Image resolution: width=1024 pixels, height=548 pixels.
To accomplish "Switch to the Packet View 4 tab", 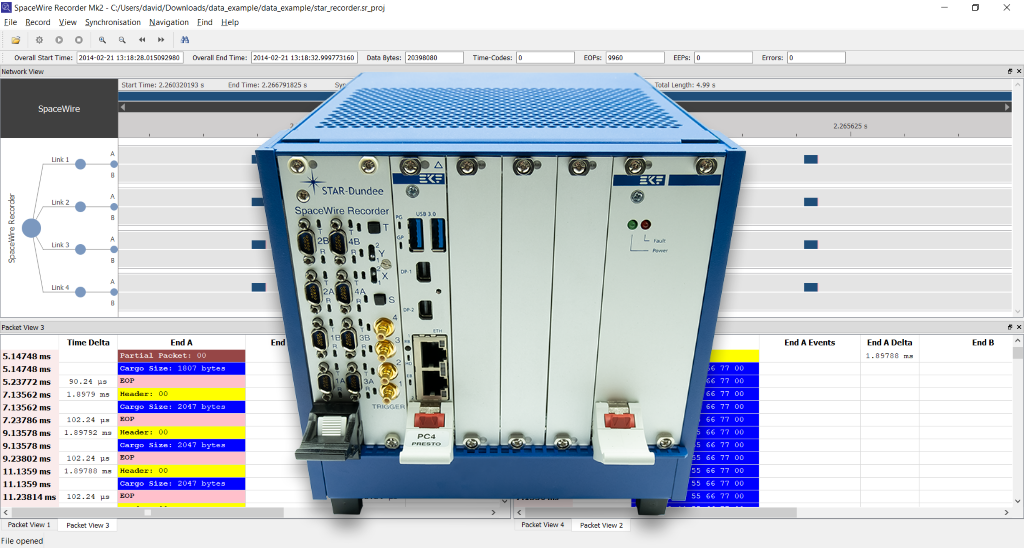I will [x=543, y=524].
